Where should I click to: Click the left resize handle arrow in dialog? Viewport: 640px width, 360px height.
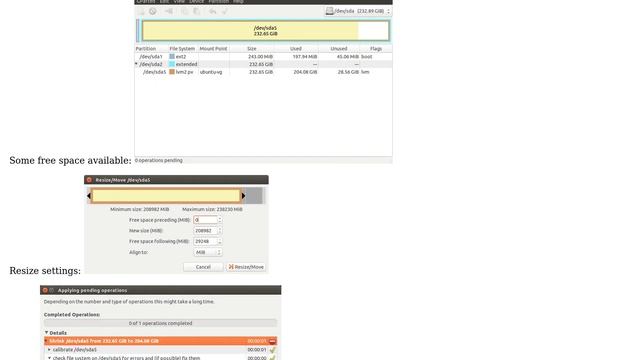(89, 196)
